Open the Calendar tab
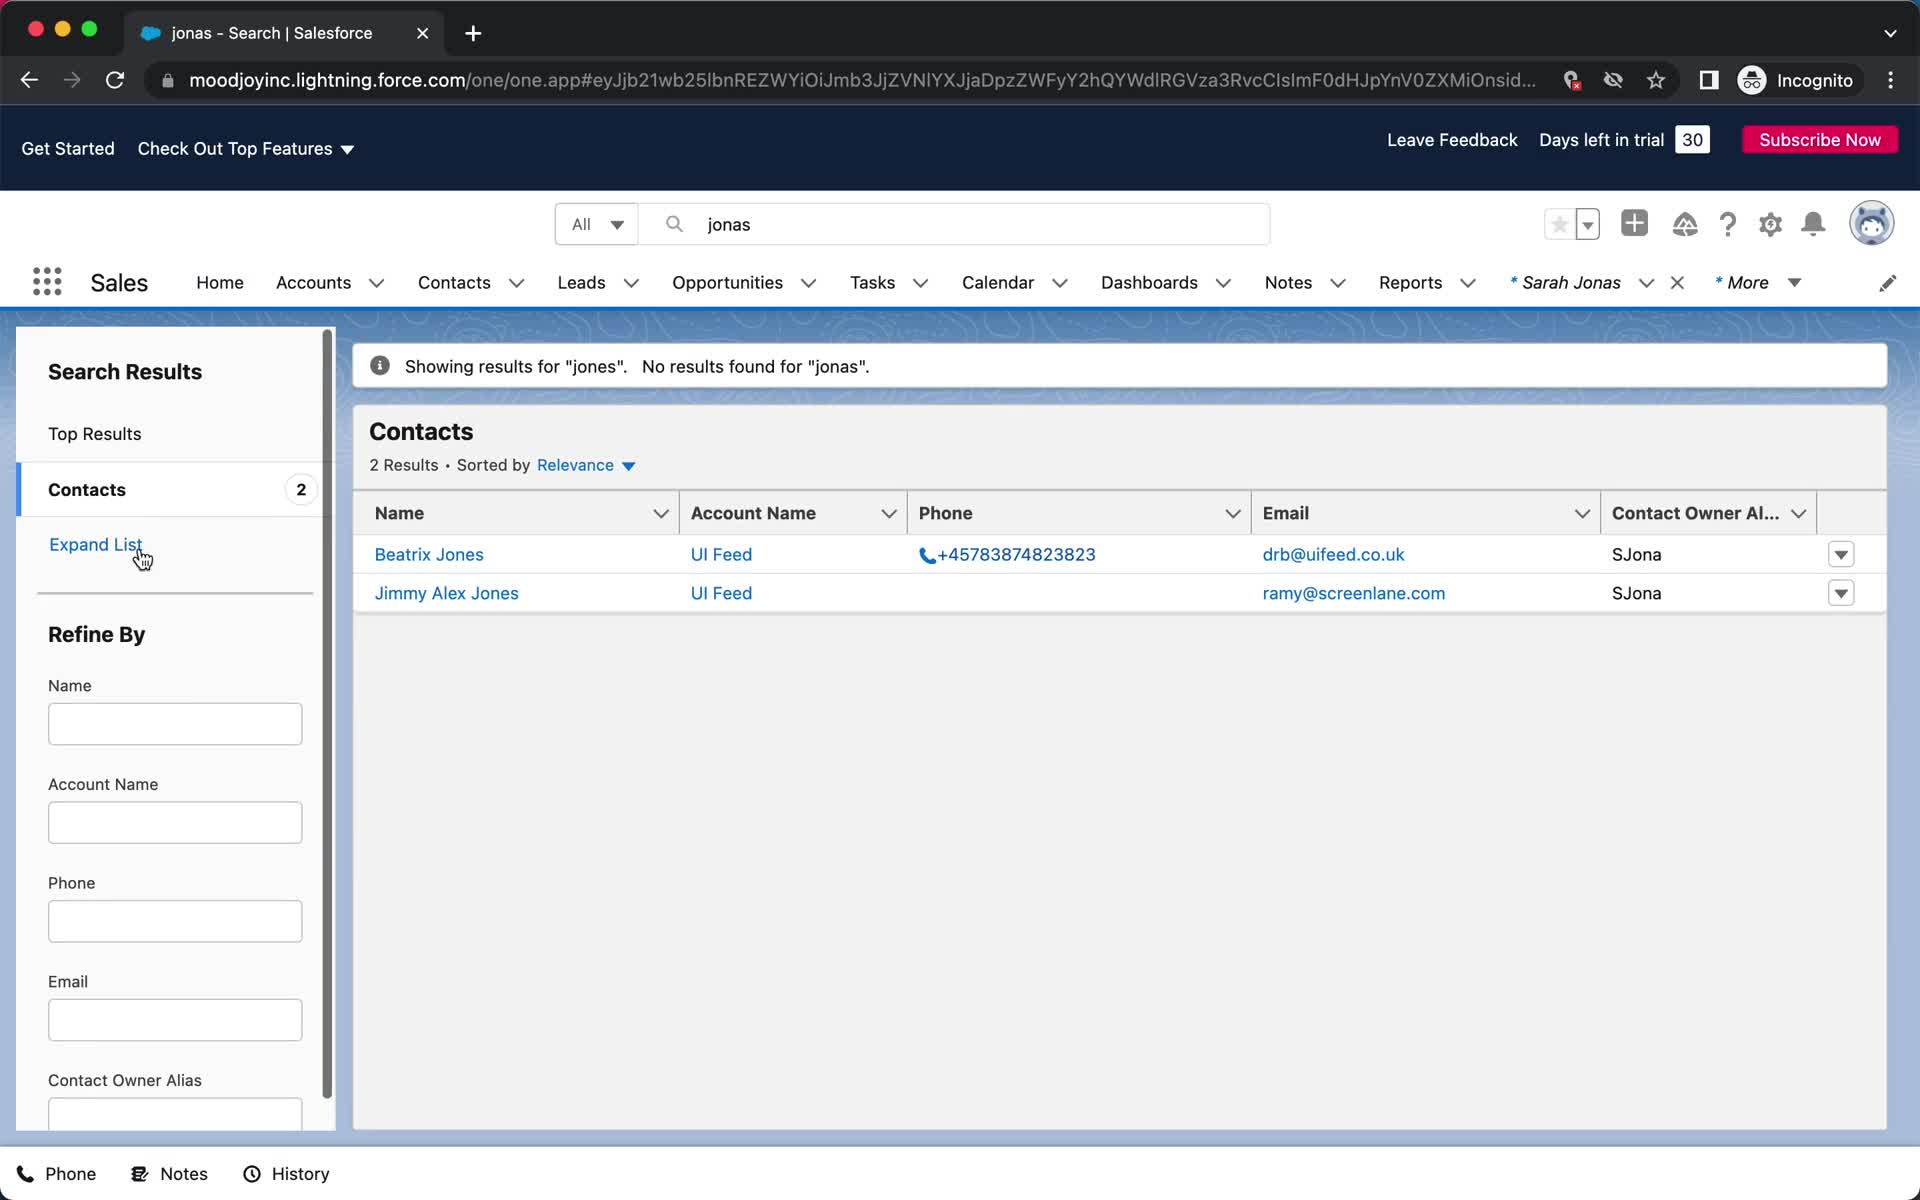The width and height of the screenshot is (1920, 1200). [998, 283]
